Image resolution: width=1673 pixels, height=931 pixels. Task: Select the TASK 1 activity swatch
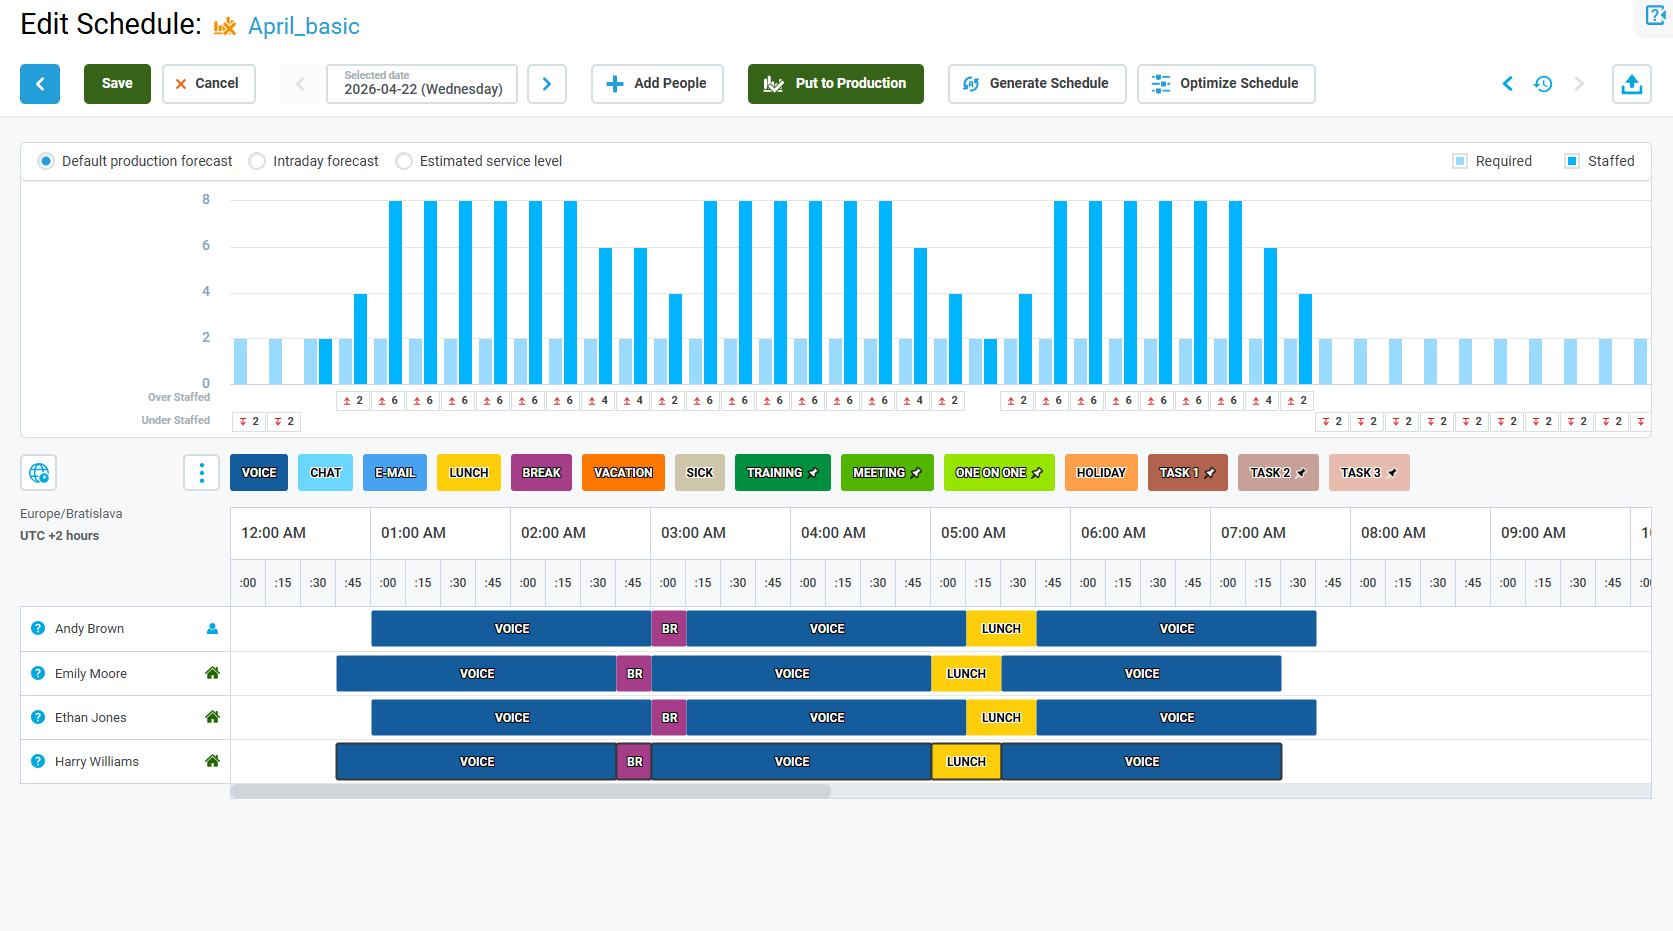coord(1188,473)
